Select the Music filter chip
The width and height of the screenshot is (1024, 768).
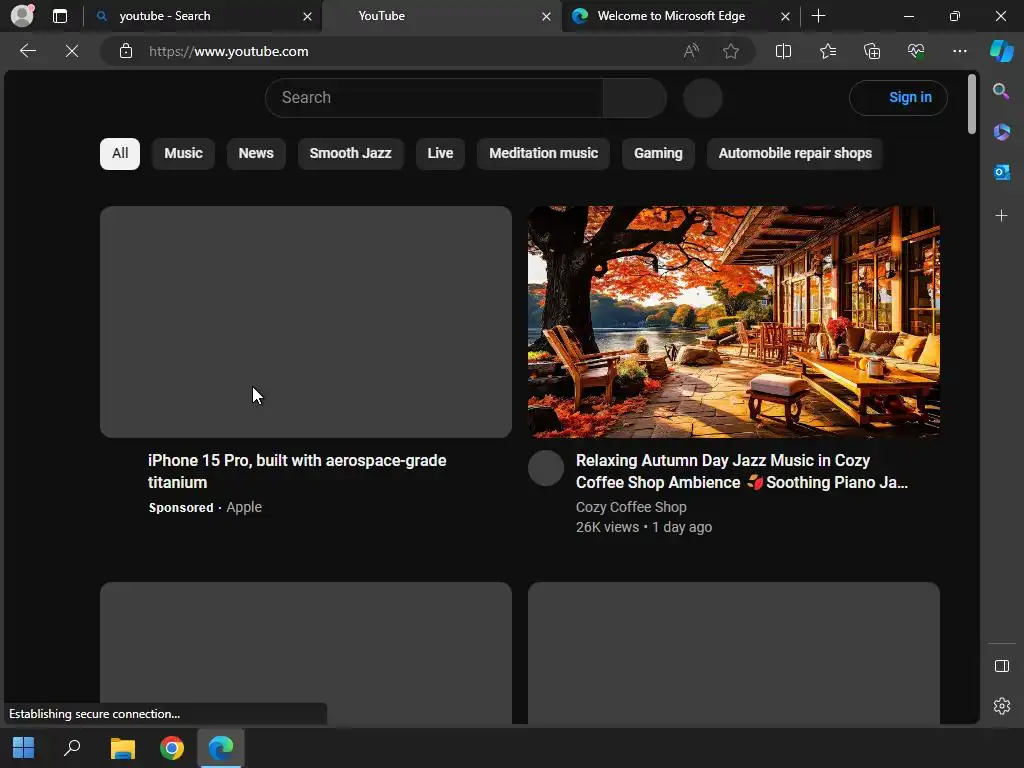[x=184, y=153]
